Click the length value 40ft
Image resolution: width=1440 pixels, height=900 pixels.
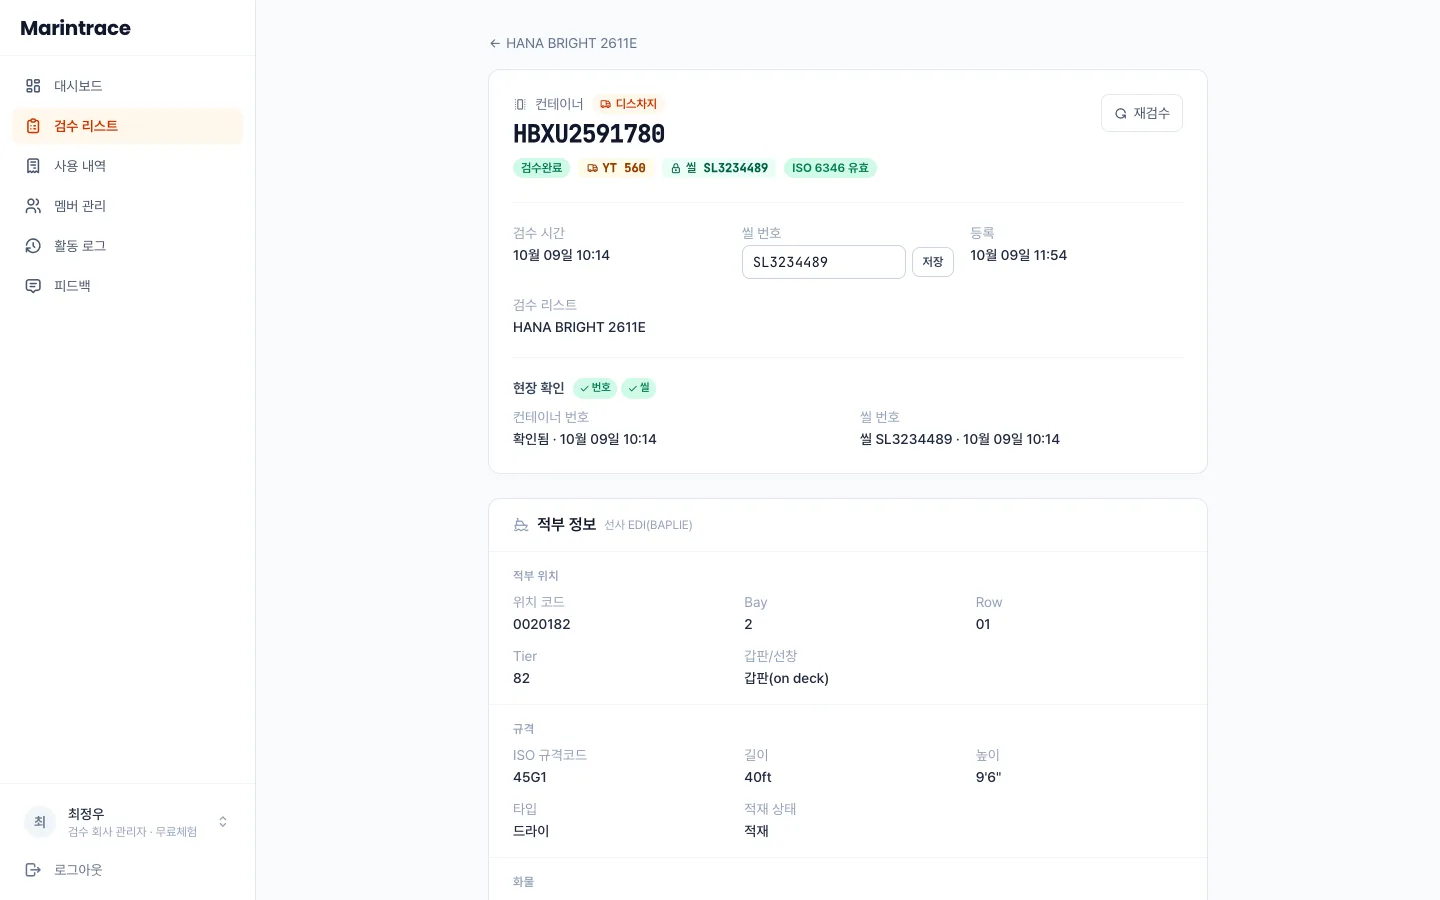tap(758, 777)
